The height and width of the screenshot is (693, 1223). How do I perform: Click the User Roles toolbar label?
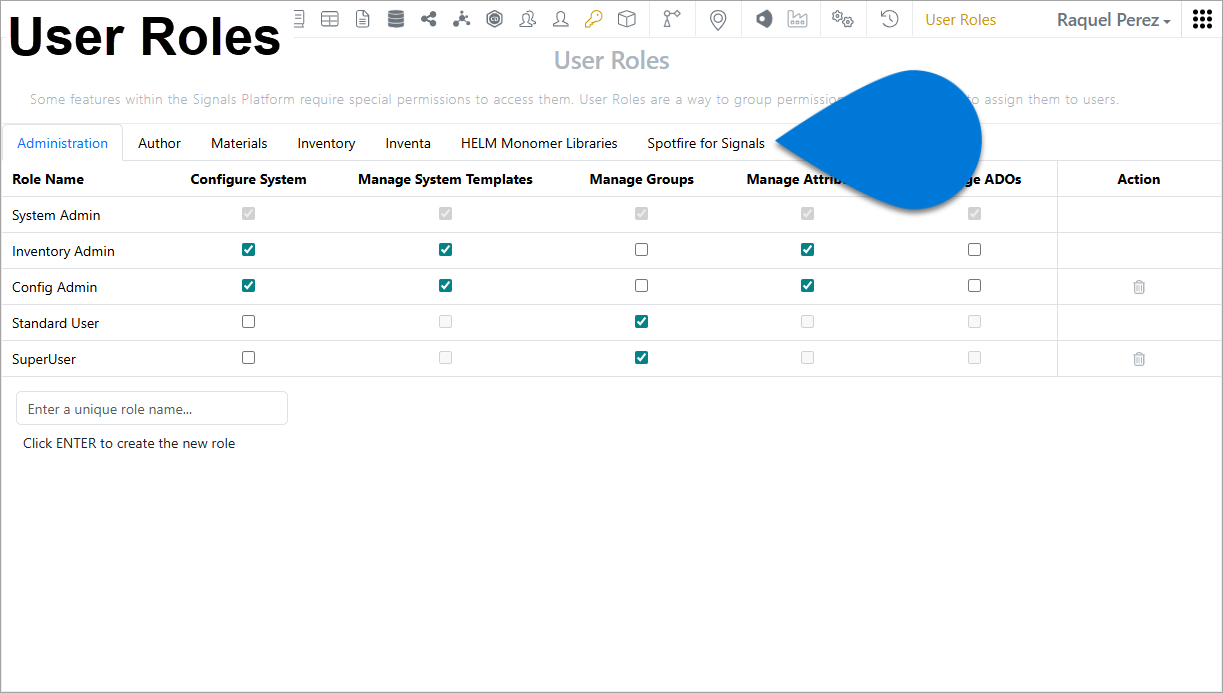961,20
